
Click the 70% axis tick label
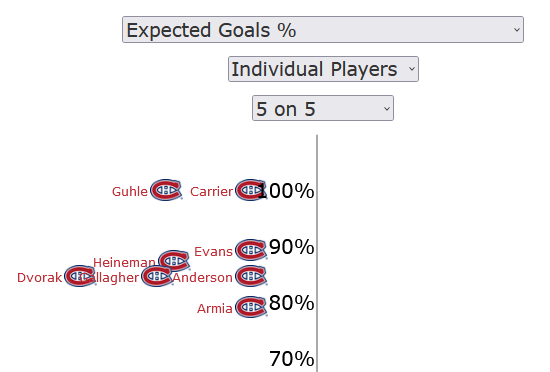(x=291, y=359)
